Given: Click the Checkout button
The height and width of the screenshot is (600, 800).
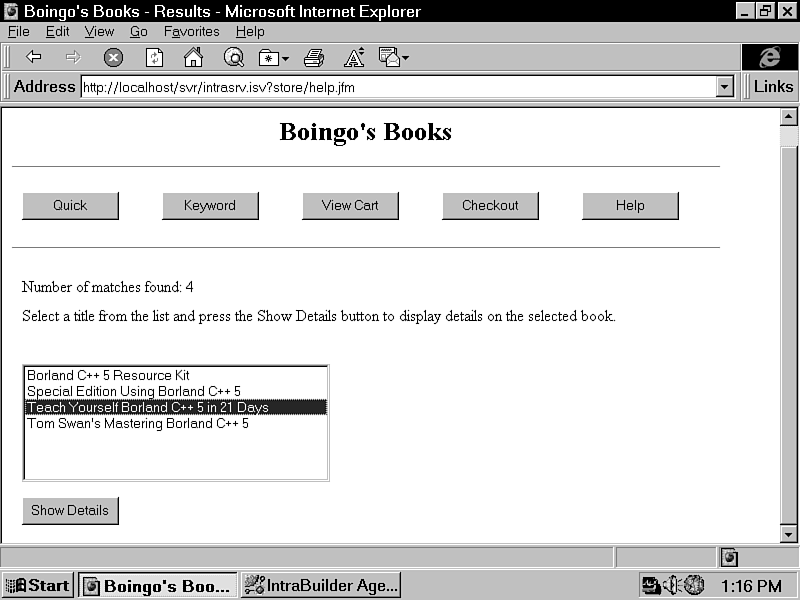Looking at the screenshot, I should tap(490, 206).
